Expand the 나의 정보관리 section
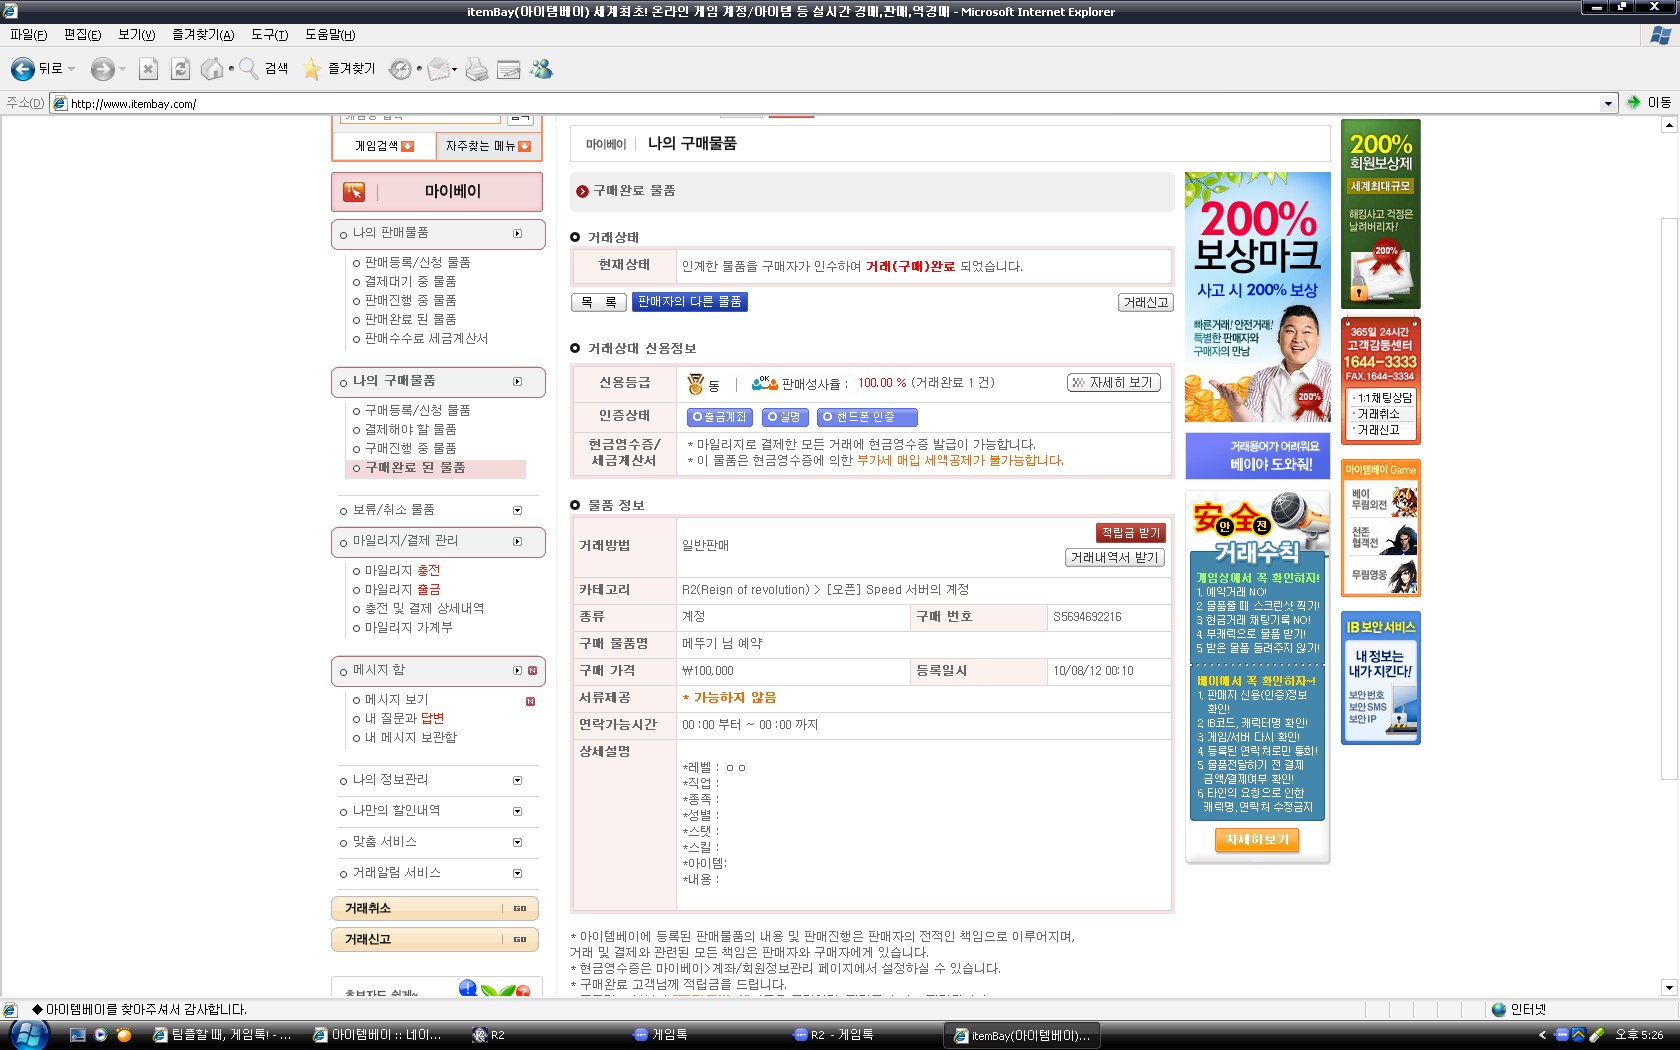Screen dimensions: 1680x1050 point(517,780)
